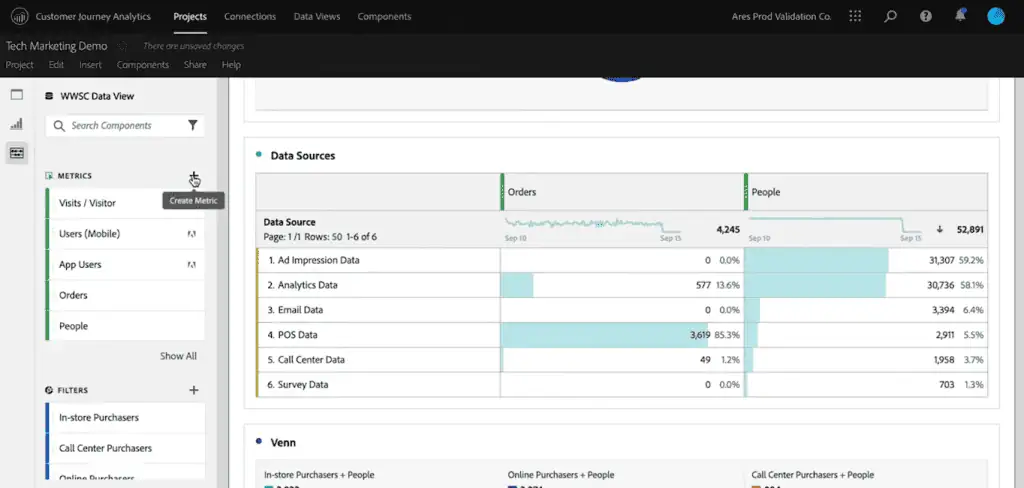Open the Edit menu
Viewport: 1024px width, 488px height.
point(56,65)
